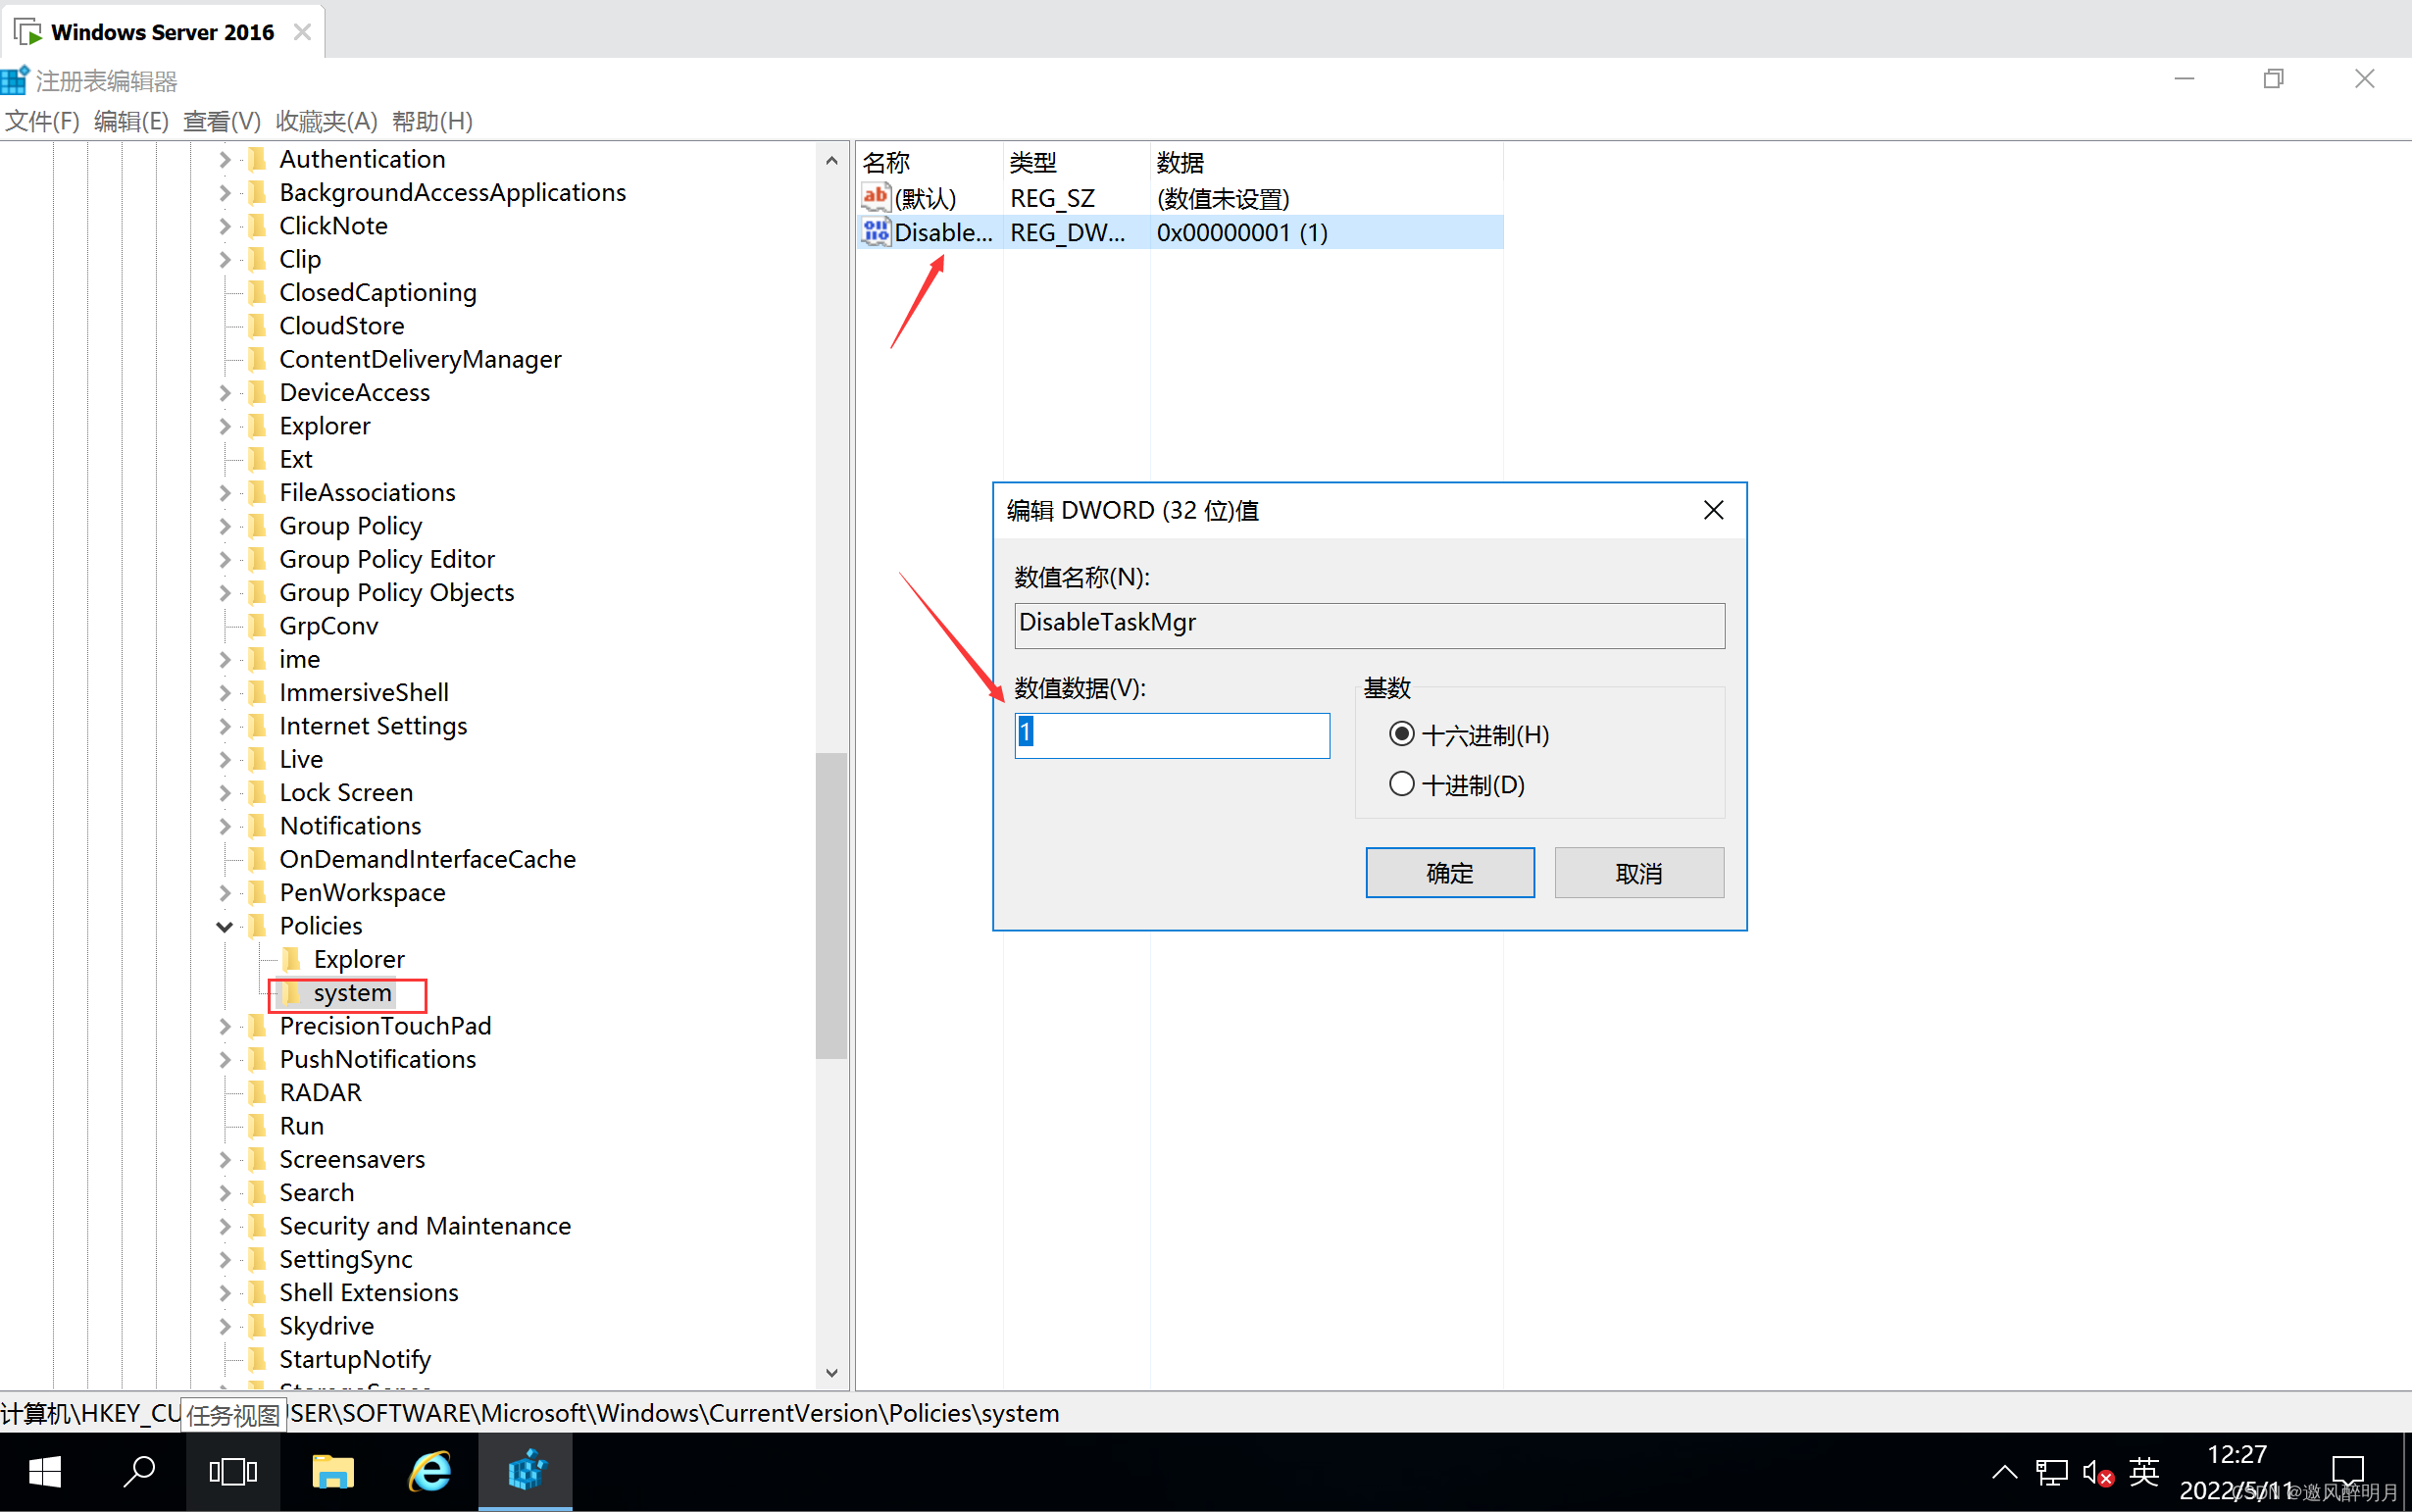The width and height of the screenshot is (2412, 1512).
Task: Click the tree scrollbar up arrow
Action: [831, 160]
